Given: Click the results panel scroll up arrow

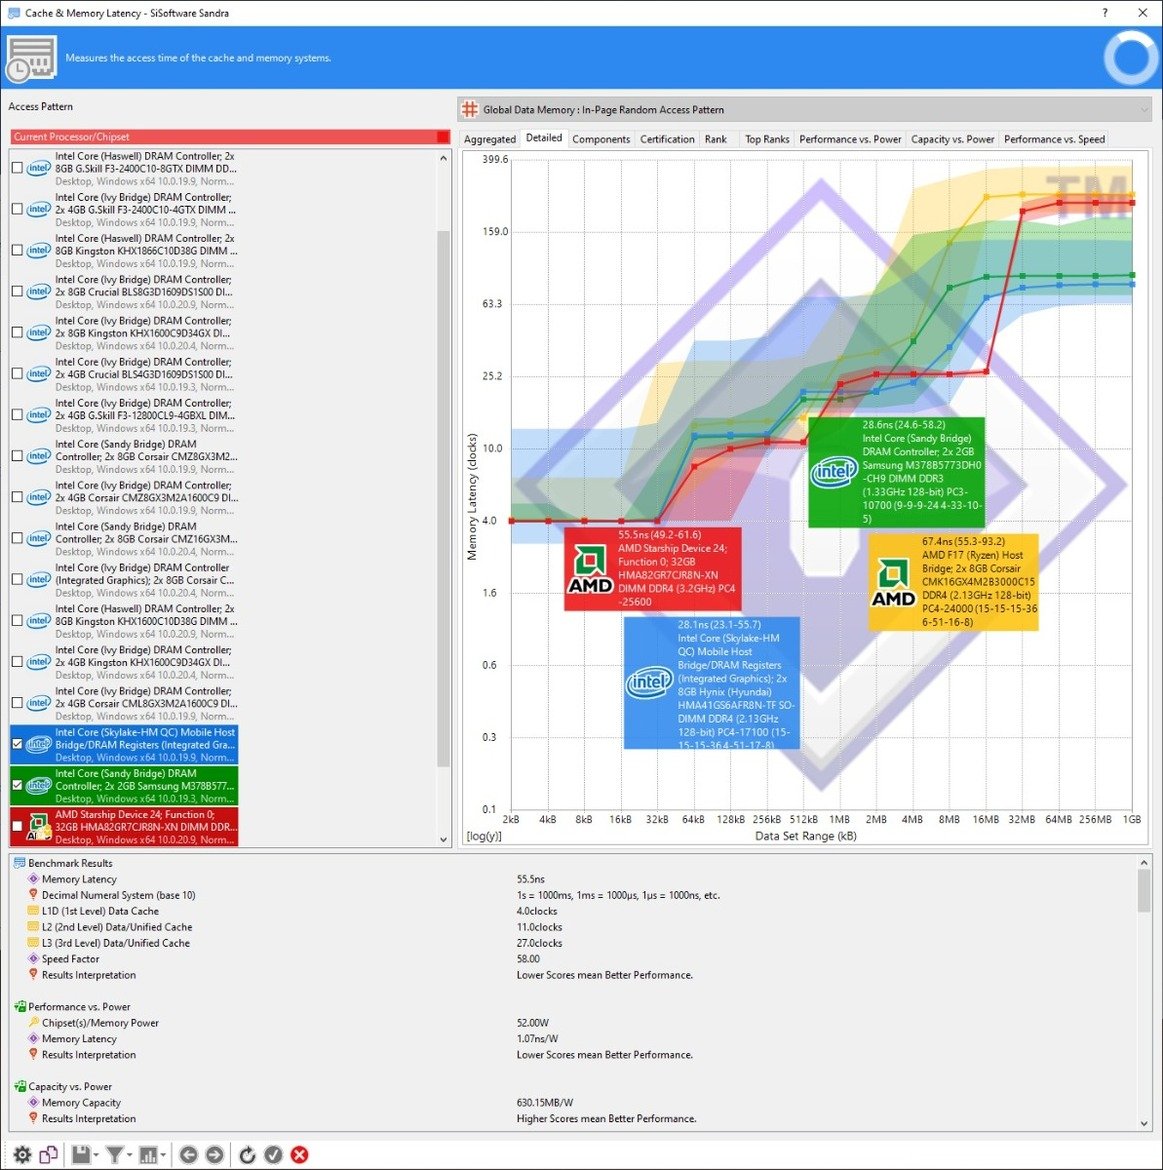Looking at the screenshot, I should pyautogui.click(x=1144, y=863).
